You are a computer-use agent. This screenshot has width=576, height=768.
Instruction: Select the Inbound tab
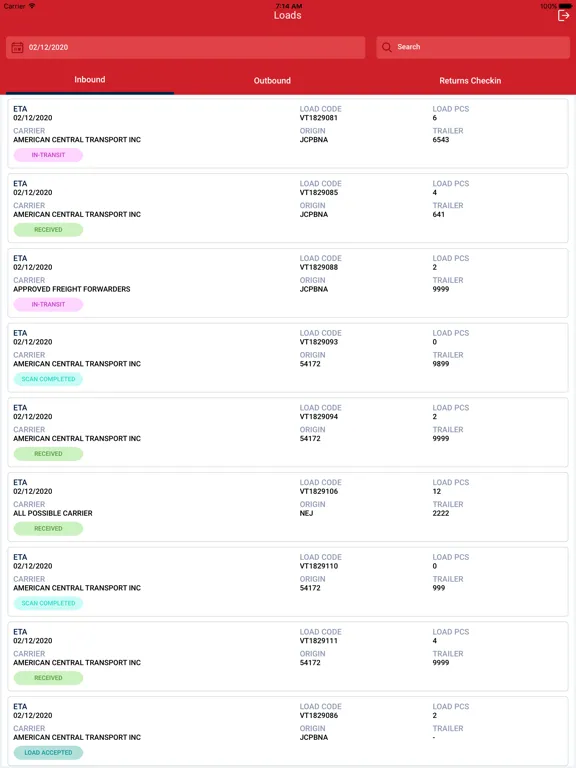point(90,79)
